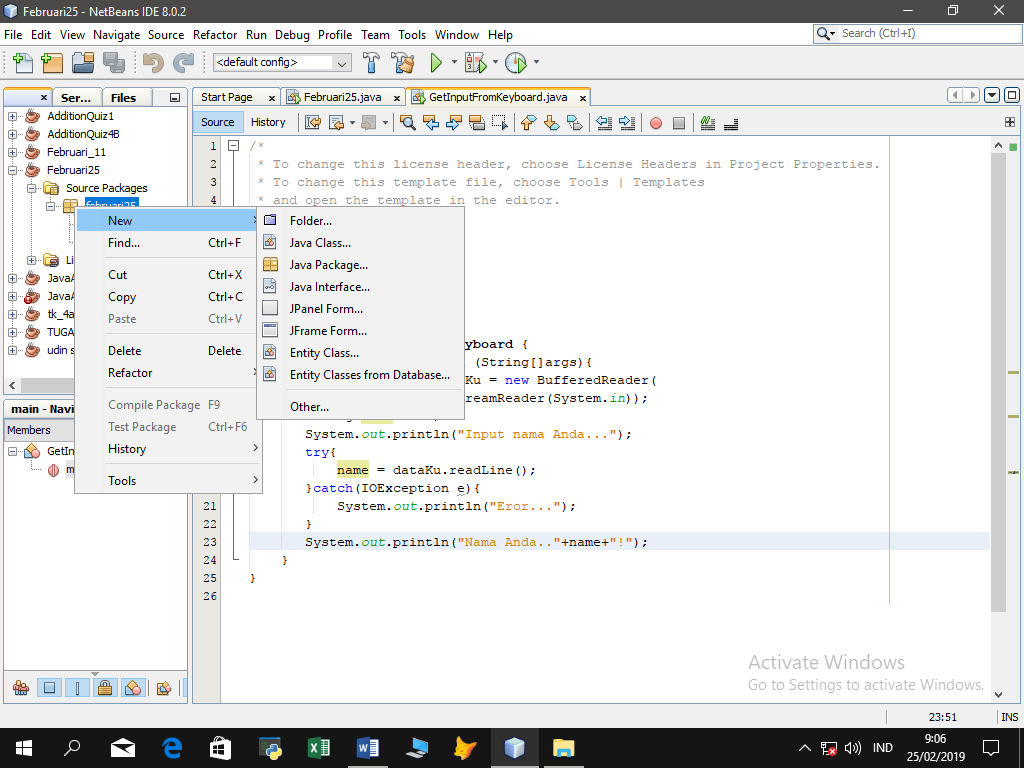Click the Windows Start button
The image size is (1024, 768).
point(24,748)
